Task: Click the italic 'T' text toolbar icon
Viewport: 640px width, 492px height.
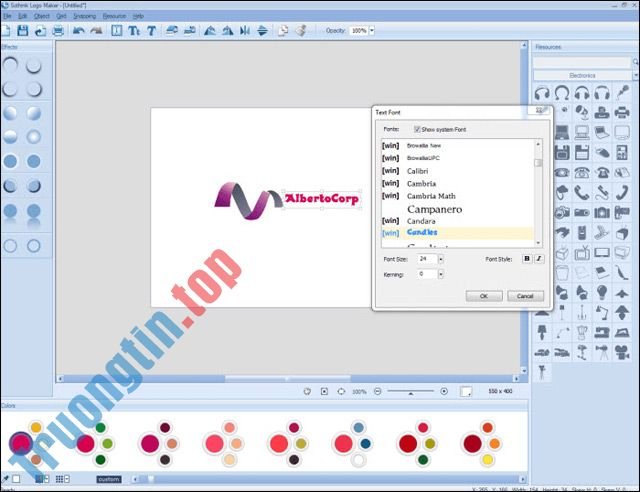Action: 151,31
